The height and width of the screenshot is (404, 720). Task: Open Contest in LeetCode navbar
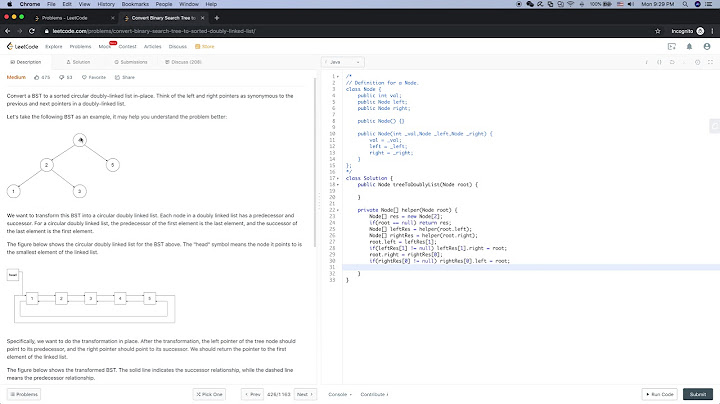coord(127,46)
